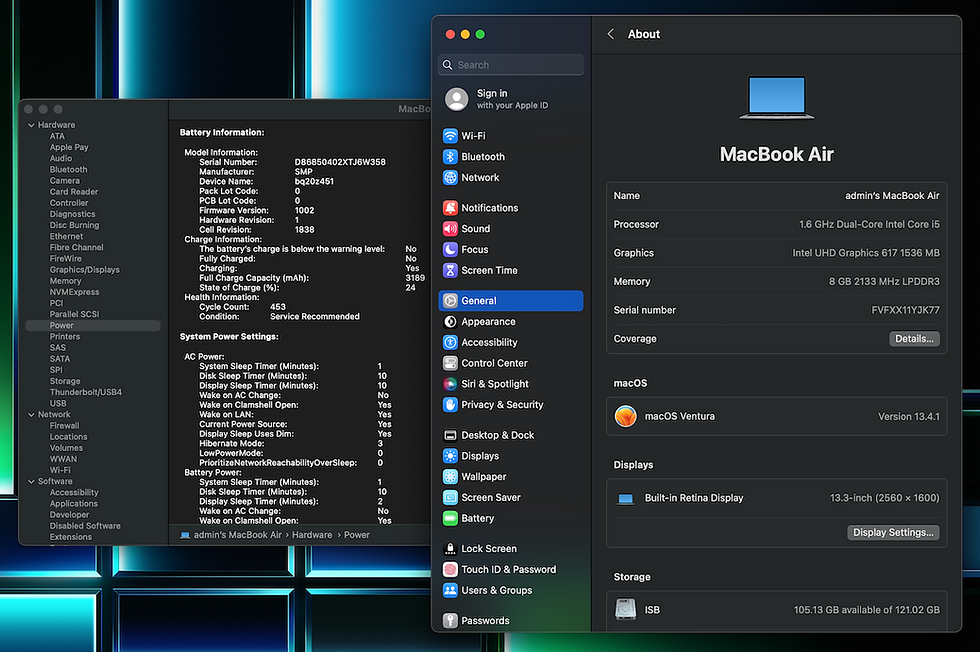This screenshot has width=980, height=652.
Task: Click the Control Center icon
Action: (x=450, y=363)
